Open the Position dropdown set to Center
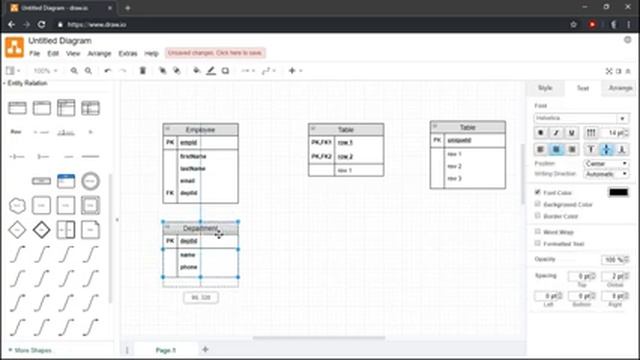The width and height of the screenshot is (640, 360). tap(606, 164)
